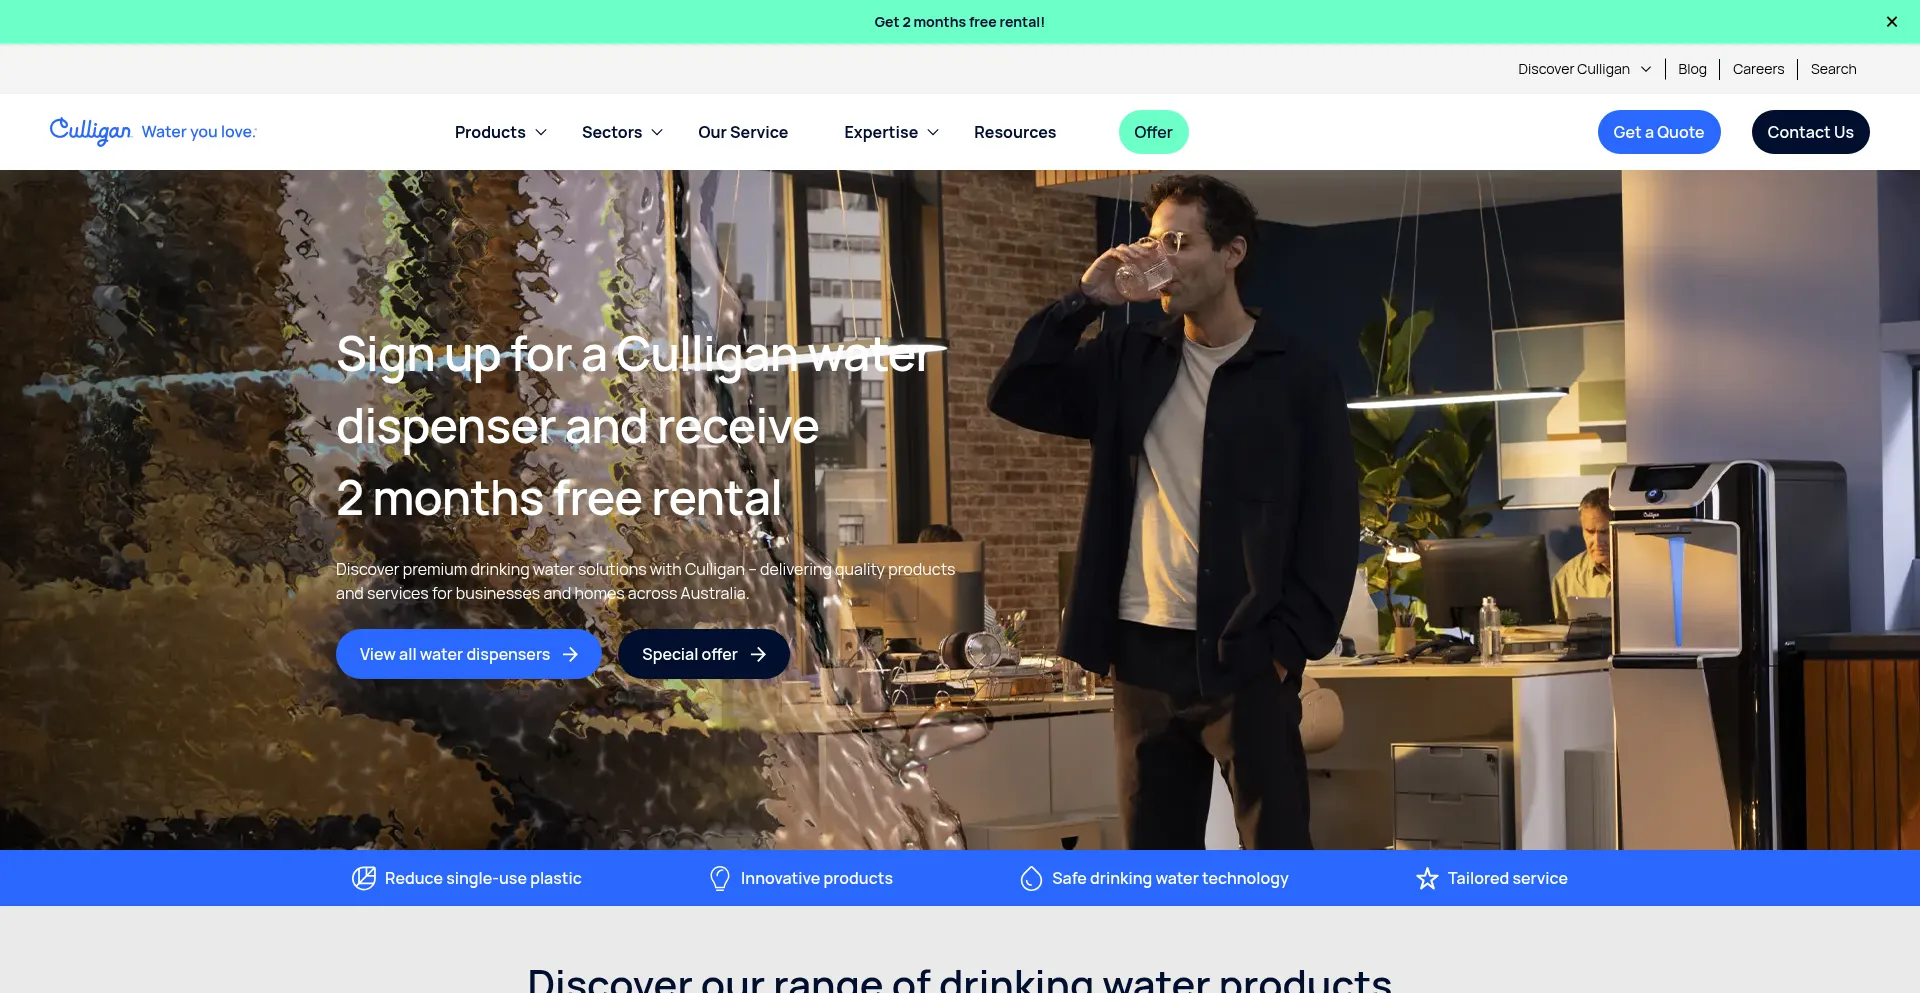Screen dimensions: 1920x993
Task: Click arrow on View all water dispensers
Action: (x=571, y=654)
